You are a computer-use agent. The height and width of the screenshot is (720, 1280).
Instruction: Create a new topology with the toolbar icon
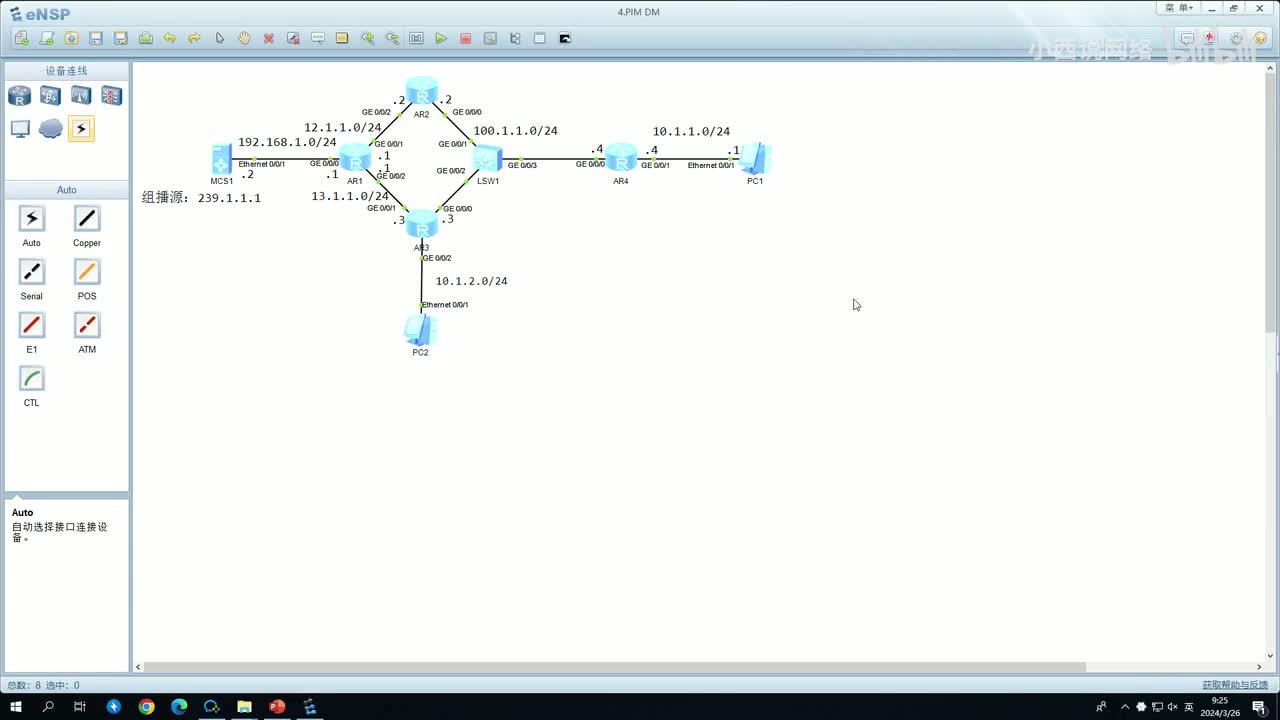click(x=22, y=38)
